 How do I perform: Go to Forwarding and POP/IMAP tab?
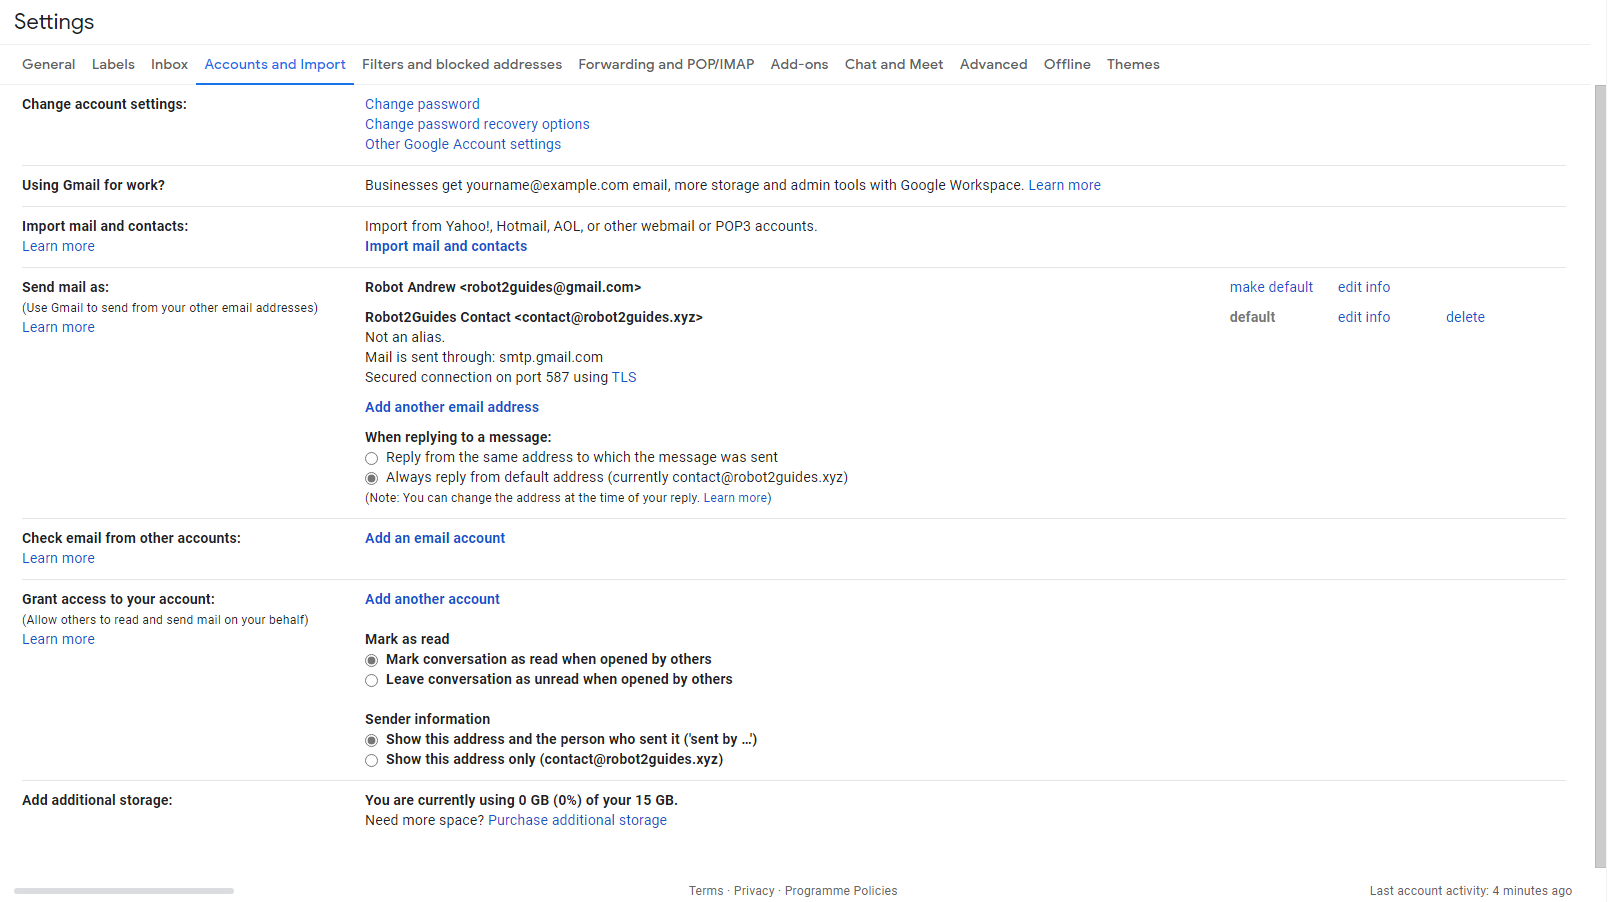point(665,64)
